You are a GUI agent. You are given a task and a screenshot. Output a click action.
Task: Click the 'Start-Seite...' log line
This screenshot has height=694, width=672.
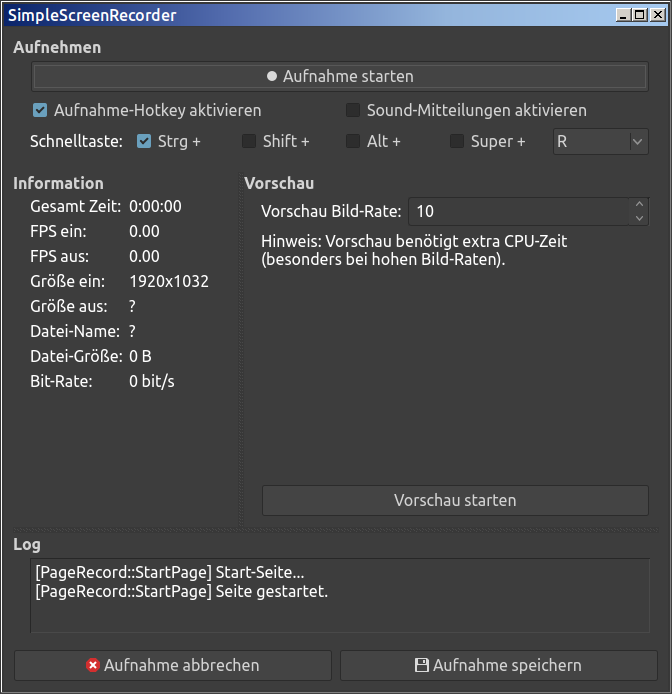coord(170,573)
